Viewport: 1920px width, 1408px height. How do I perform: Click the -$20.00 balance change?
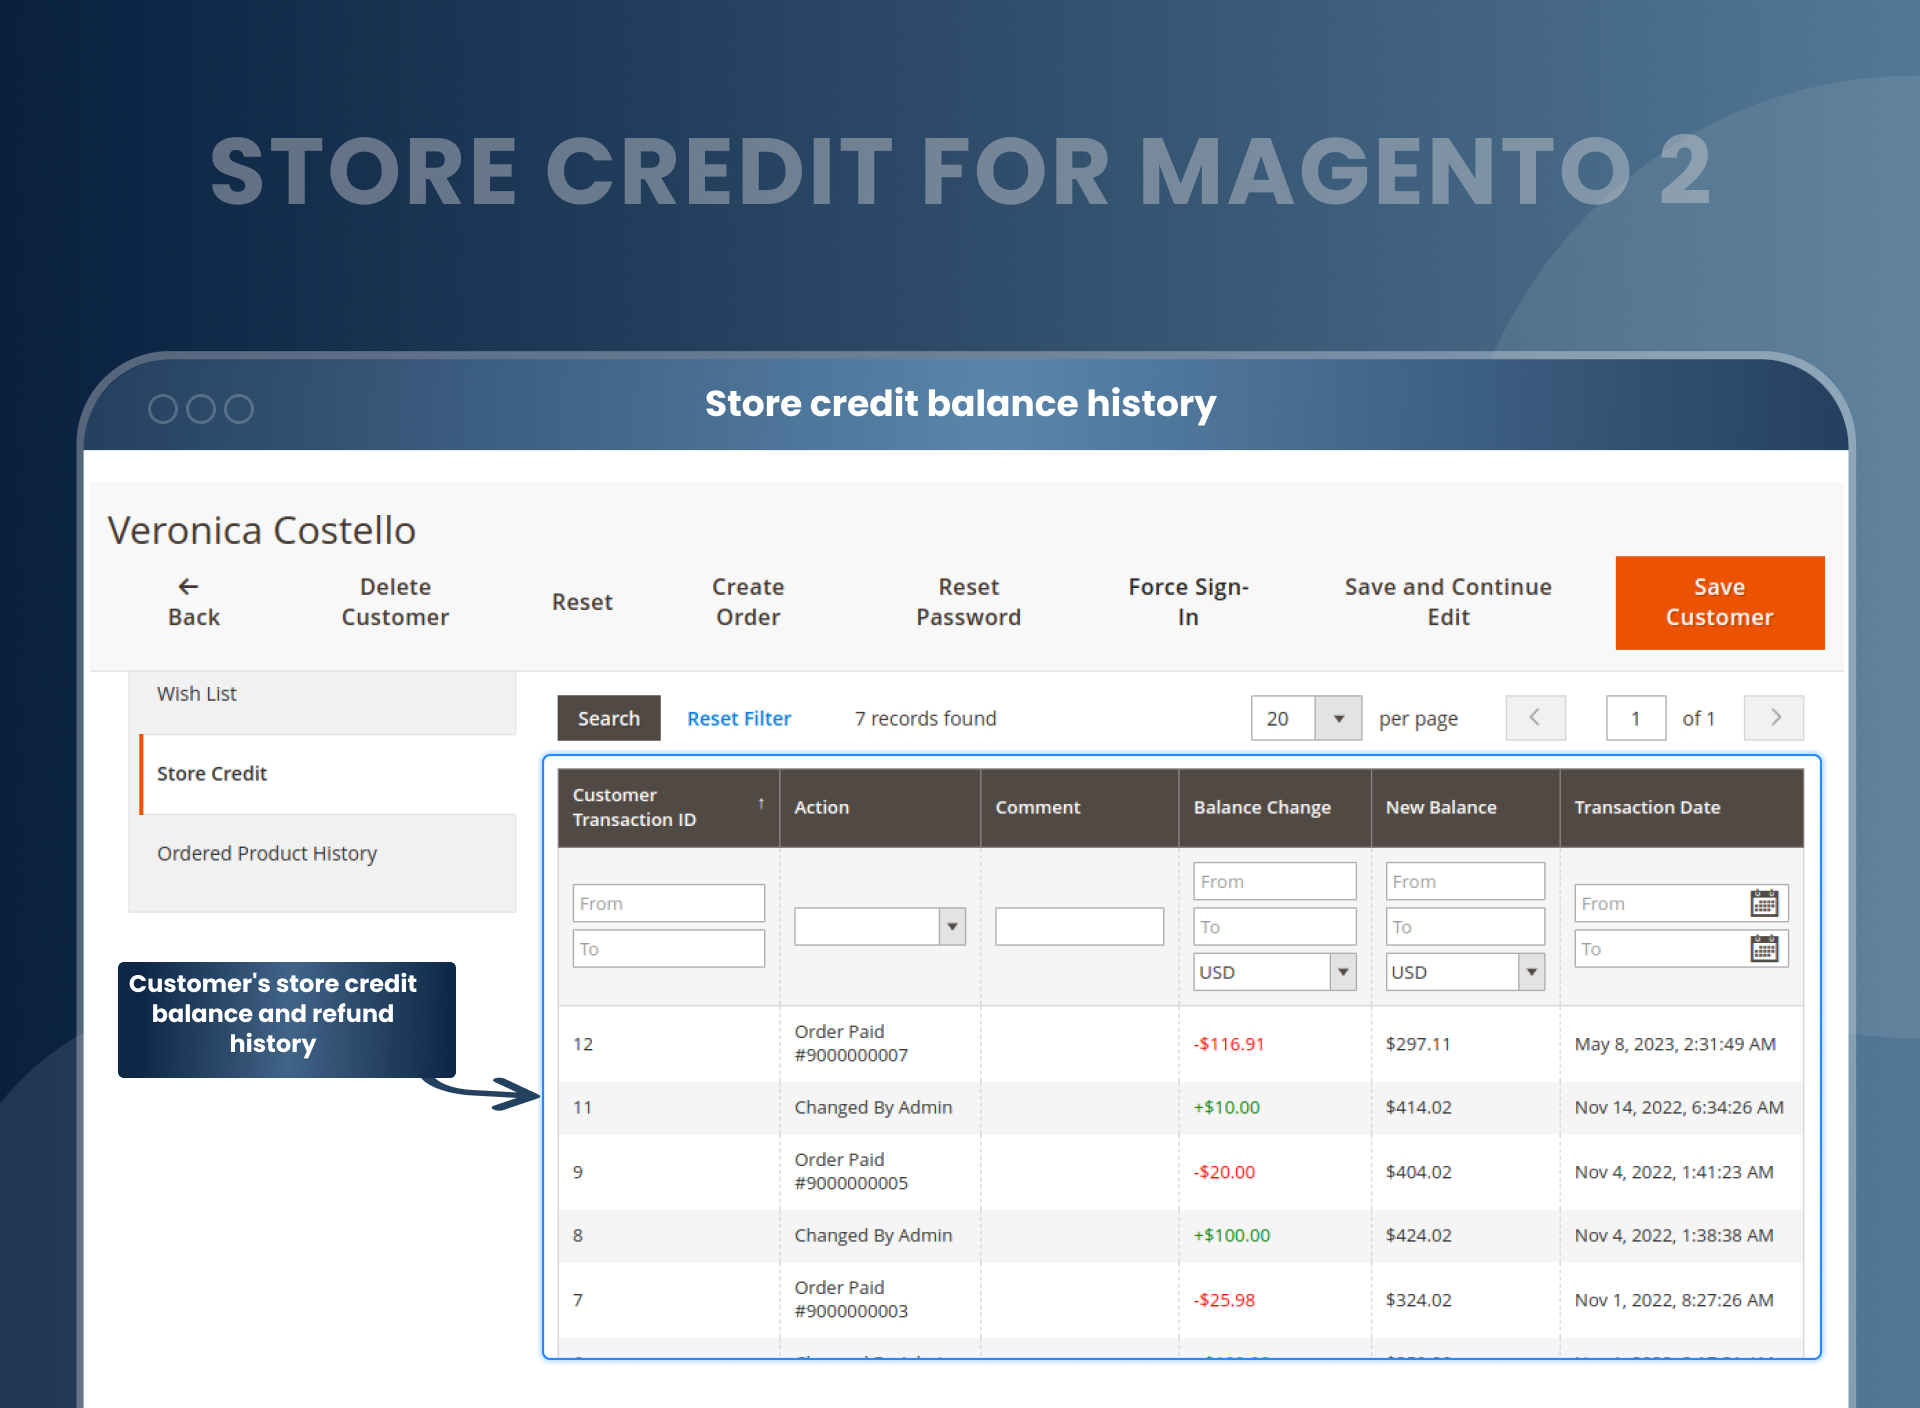pos(1224,1172)
